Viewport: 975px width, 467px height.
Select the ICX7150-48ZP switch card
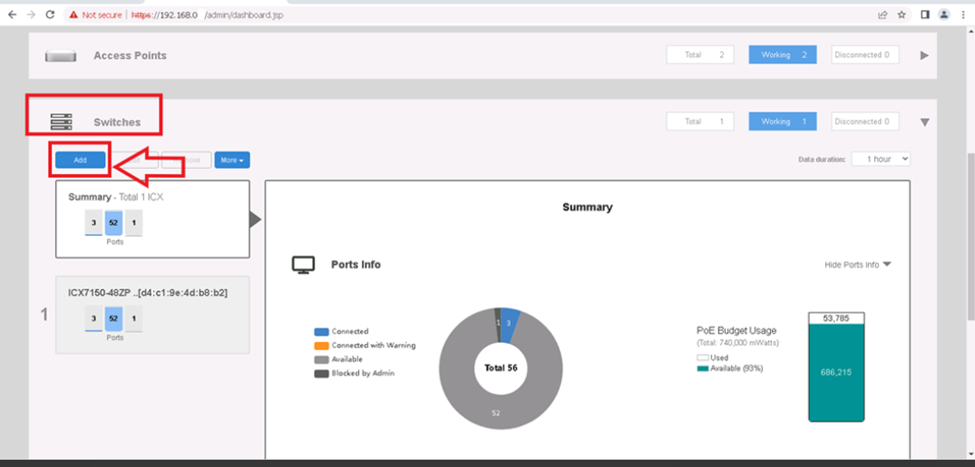[152, 314]
